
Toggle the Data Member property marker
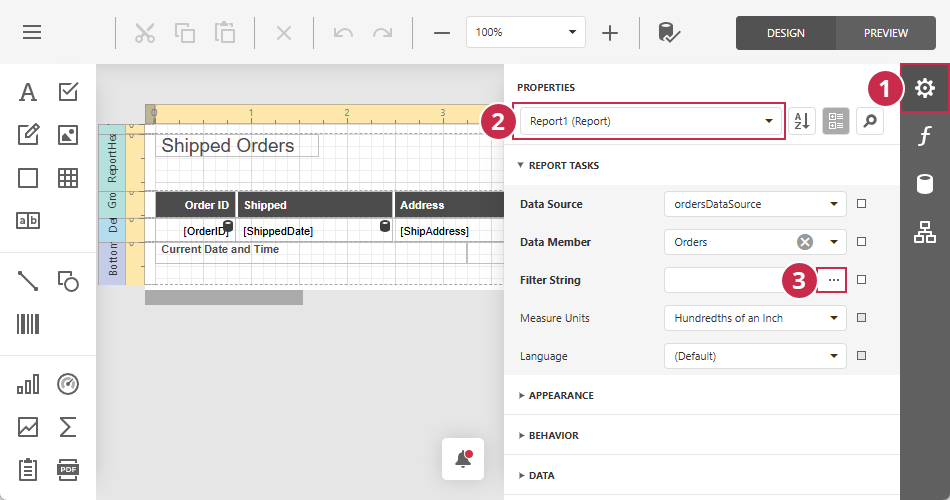[x=862, y=242]
